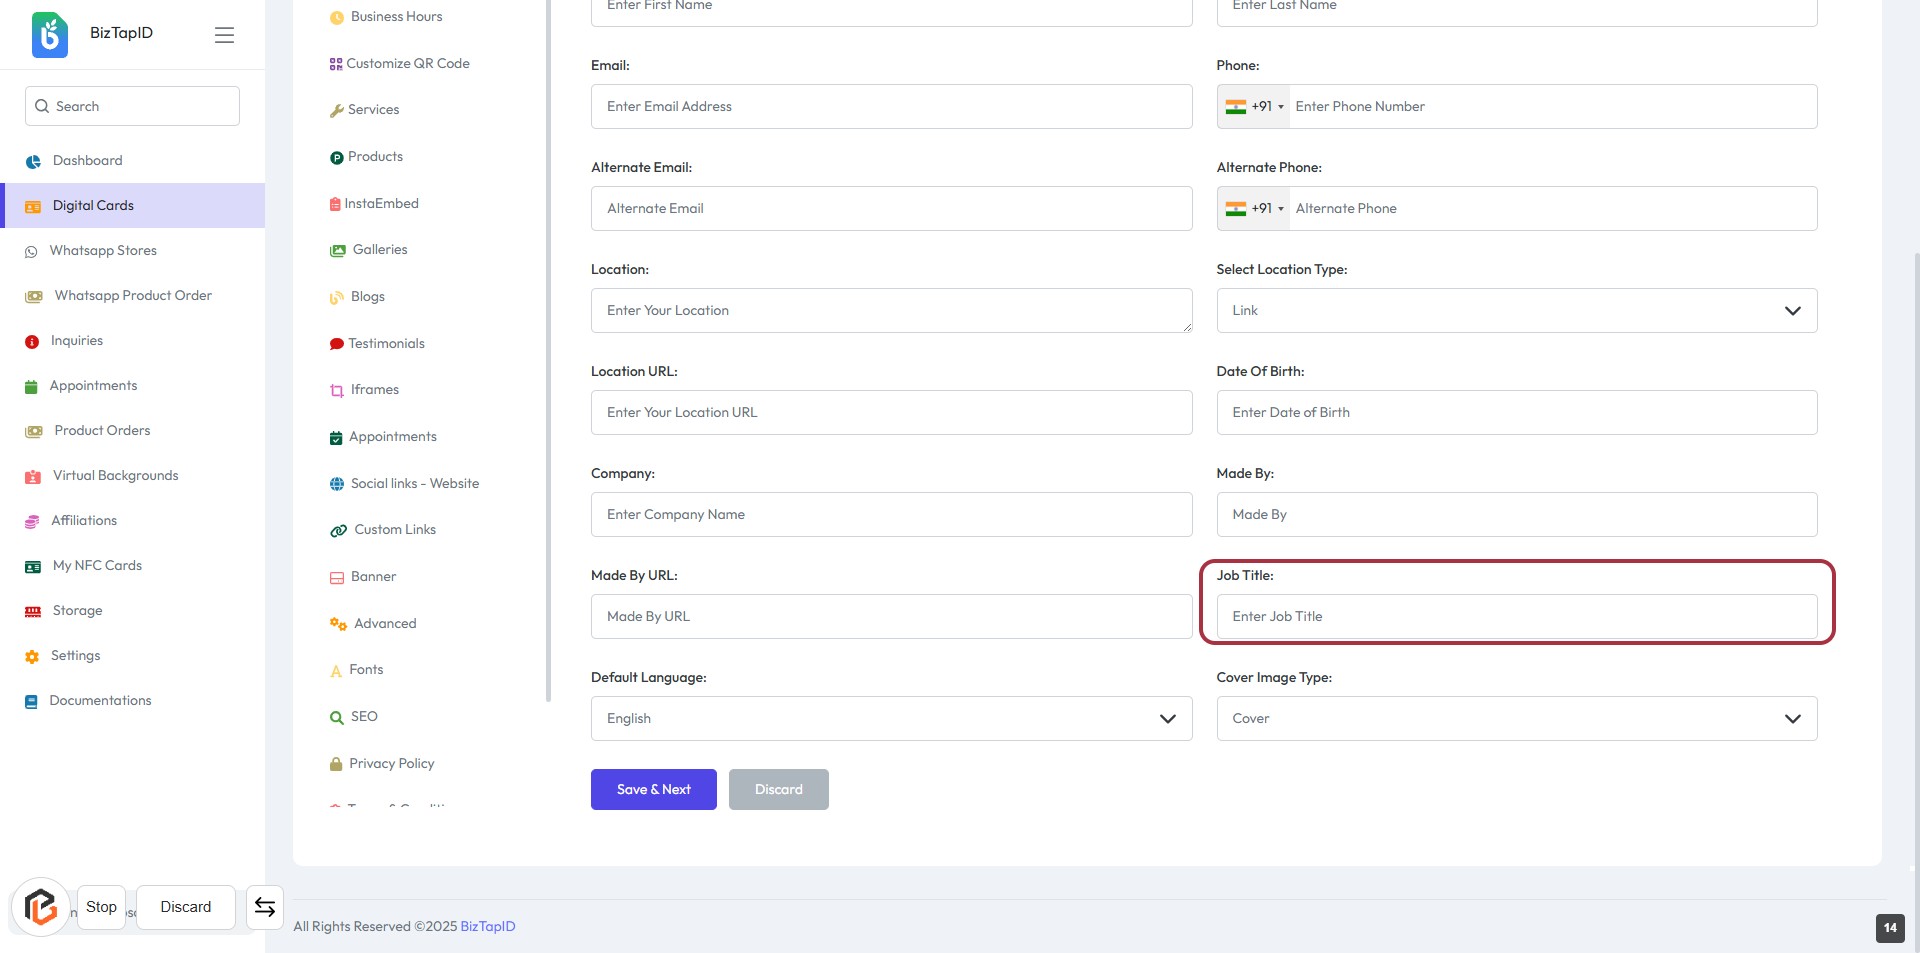Click the Enter Job Title field

1516,617
